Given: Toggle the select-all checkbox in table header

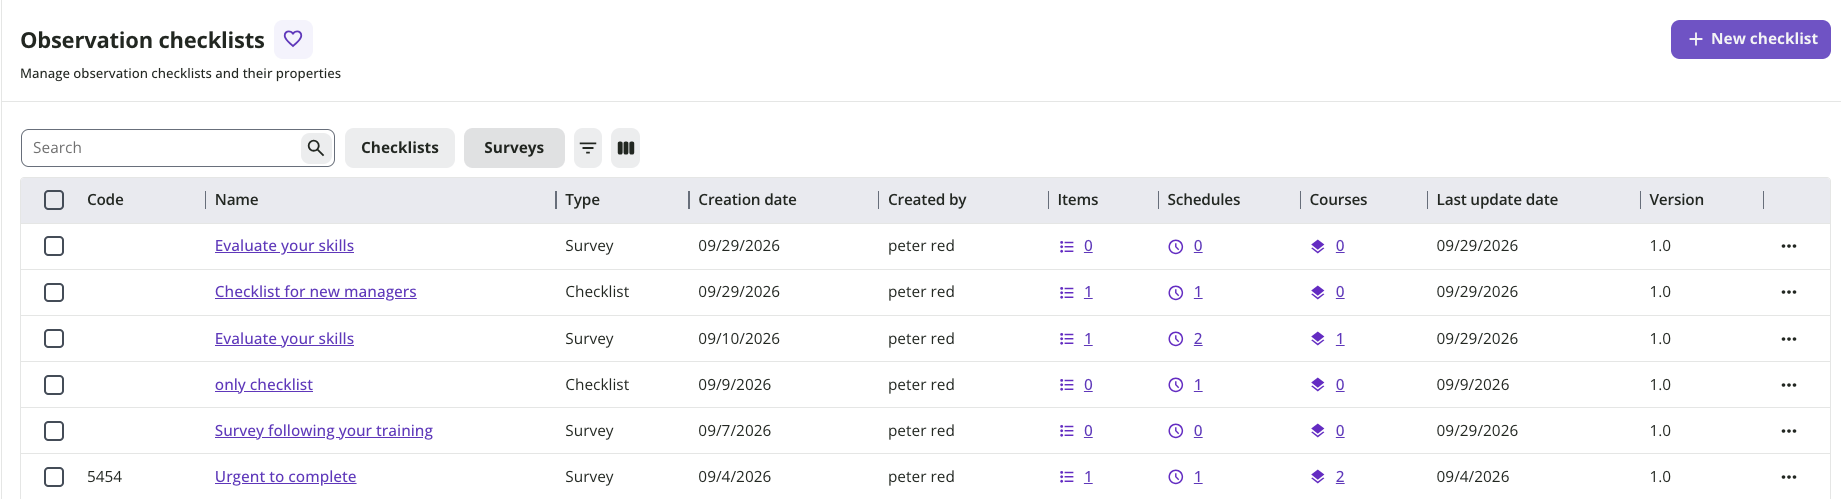Looking at the screenshot, I should click(54, 200).
